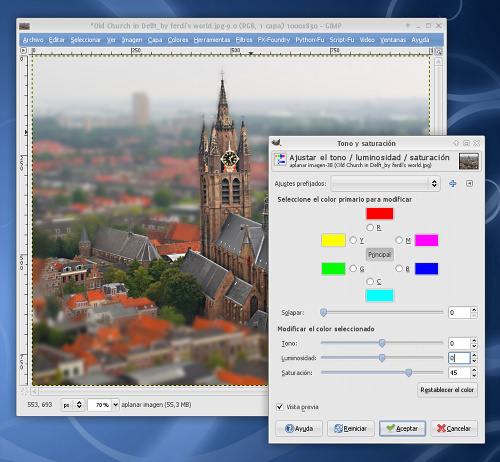The image size is (500, 462).
Task: Maximize the GIMP image window
Action: click(428, 26)
